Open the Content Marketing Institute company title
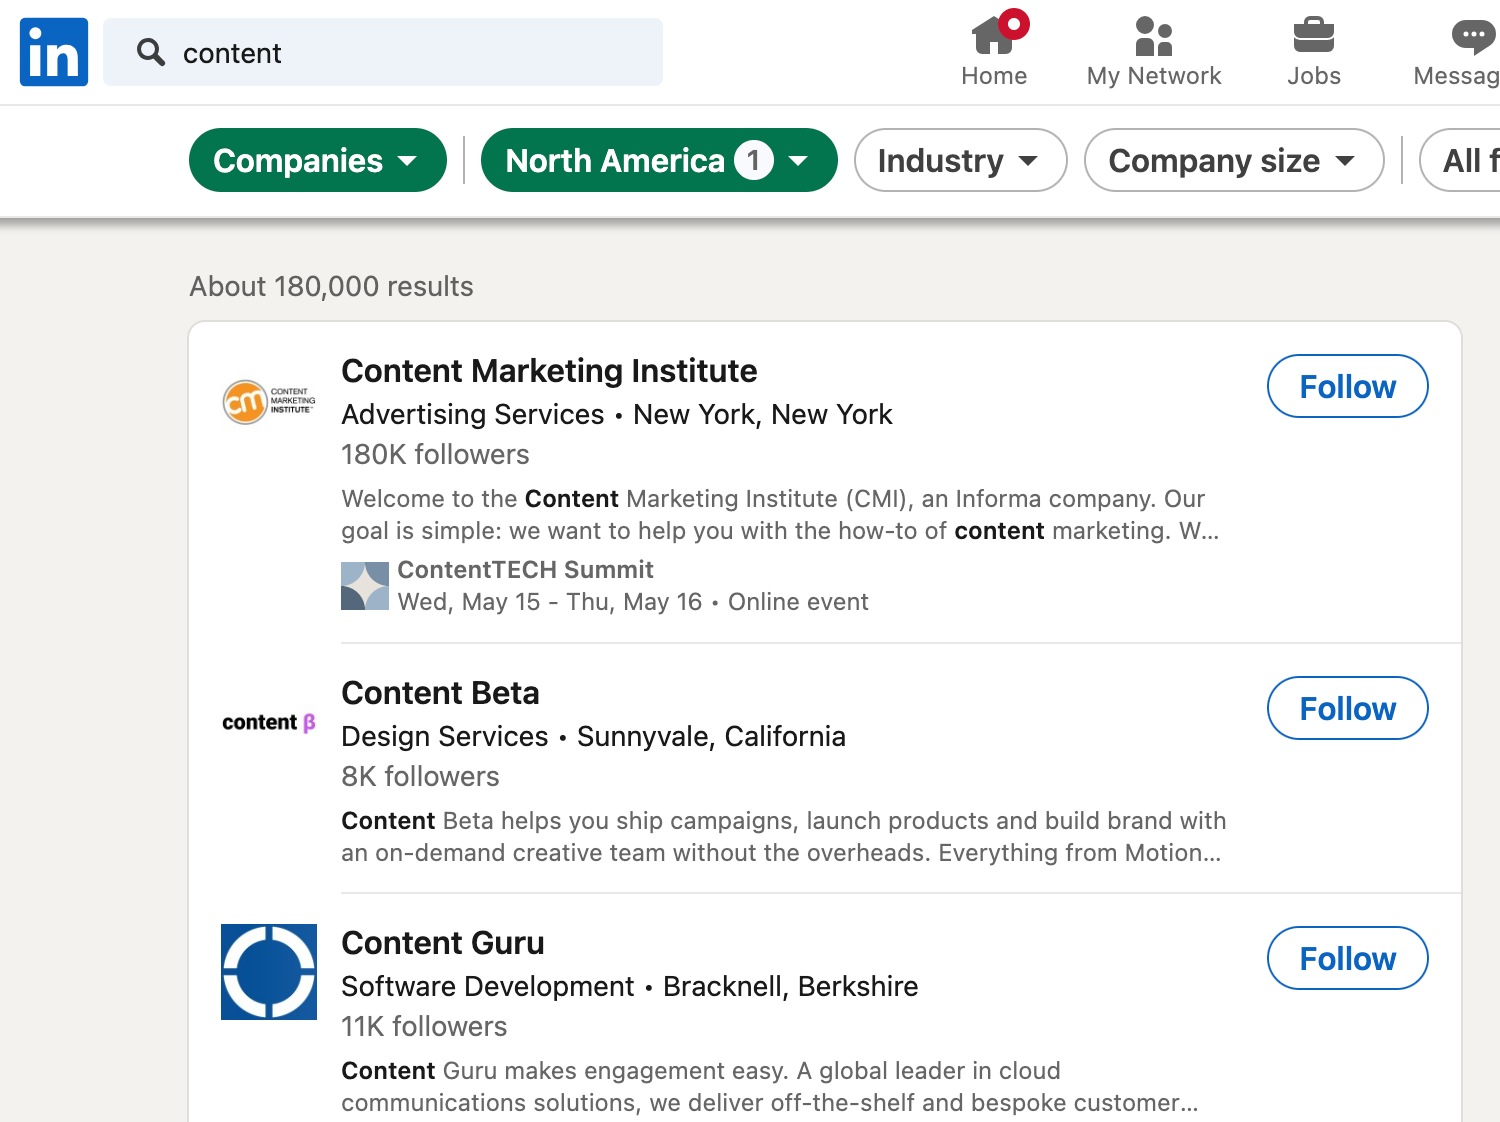 pyautogui.click(x=549, y=371)
